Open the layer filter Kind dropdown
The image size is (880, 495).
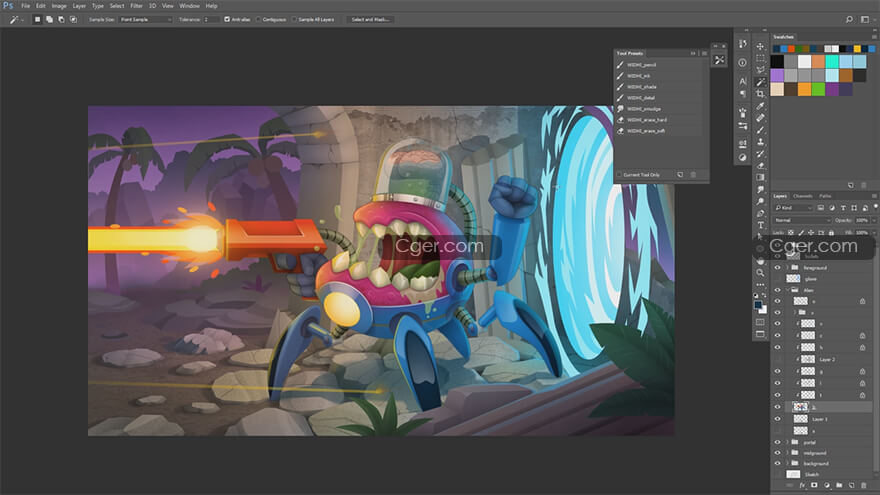coord(794,208)
